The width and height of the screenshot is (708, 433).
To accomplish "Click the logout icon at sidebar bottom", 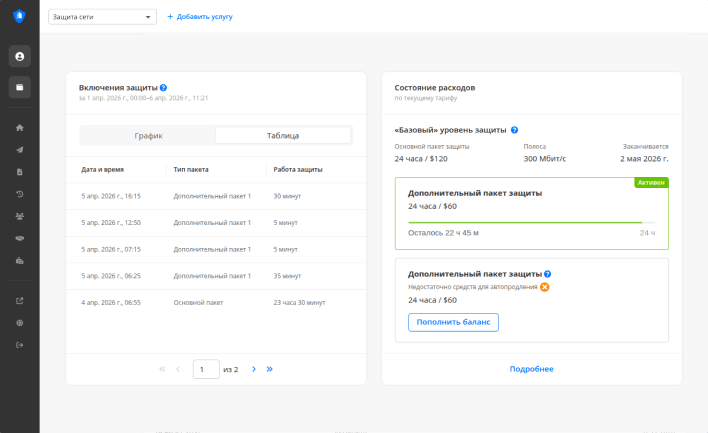I will tap(19, 345).
